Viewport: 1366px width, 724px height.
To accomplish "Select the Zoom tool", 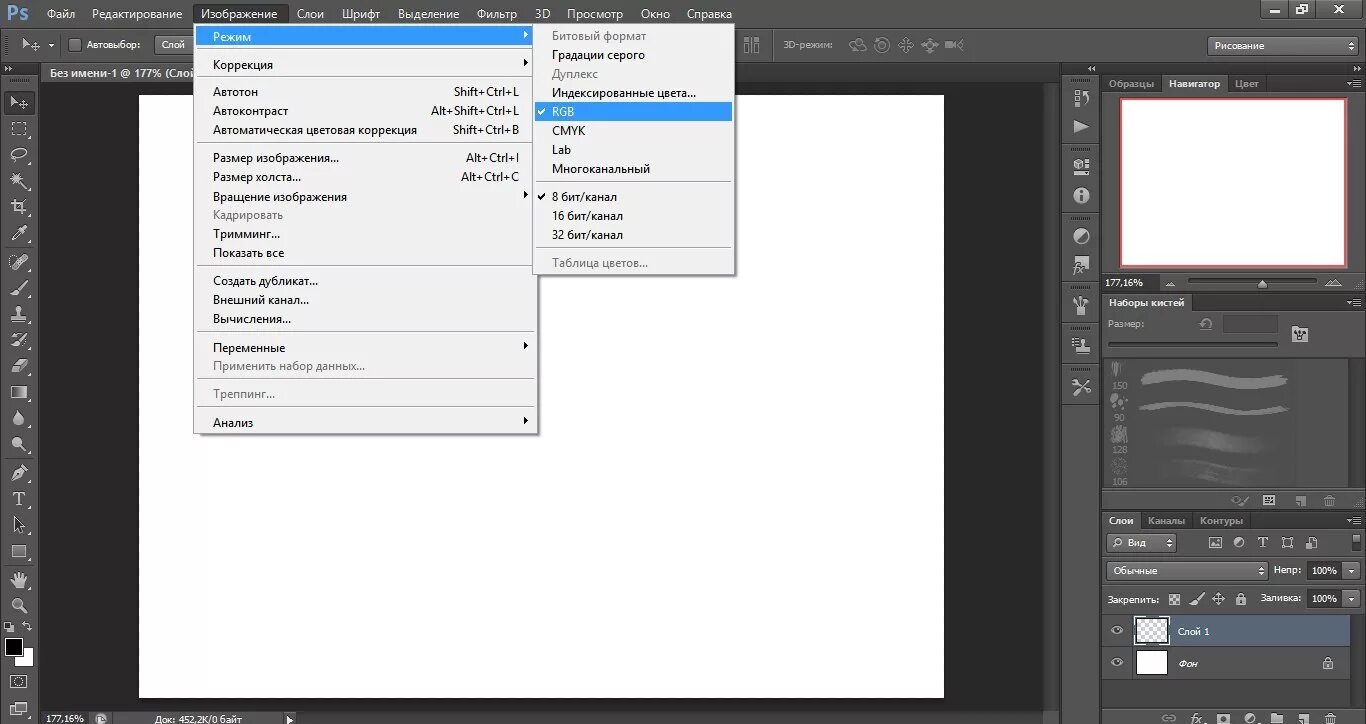I will (19, 606).
